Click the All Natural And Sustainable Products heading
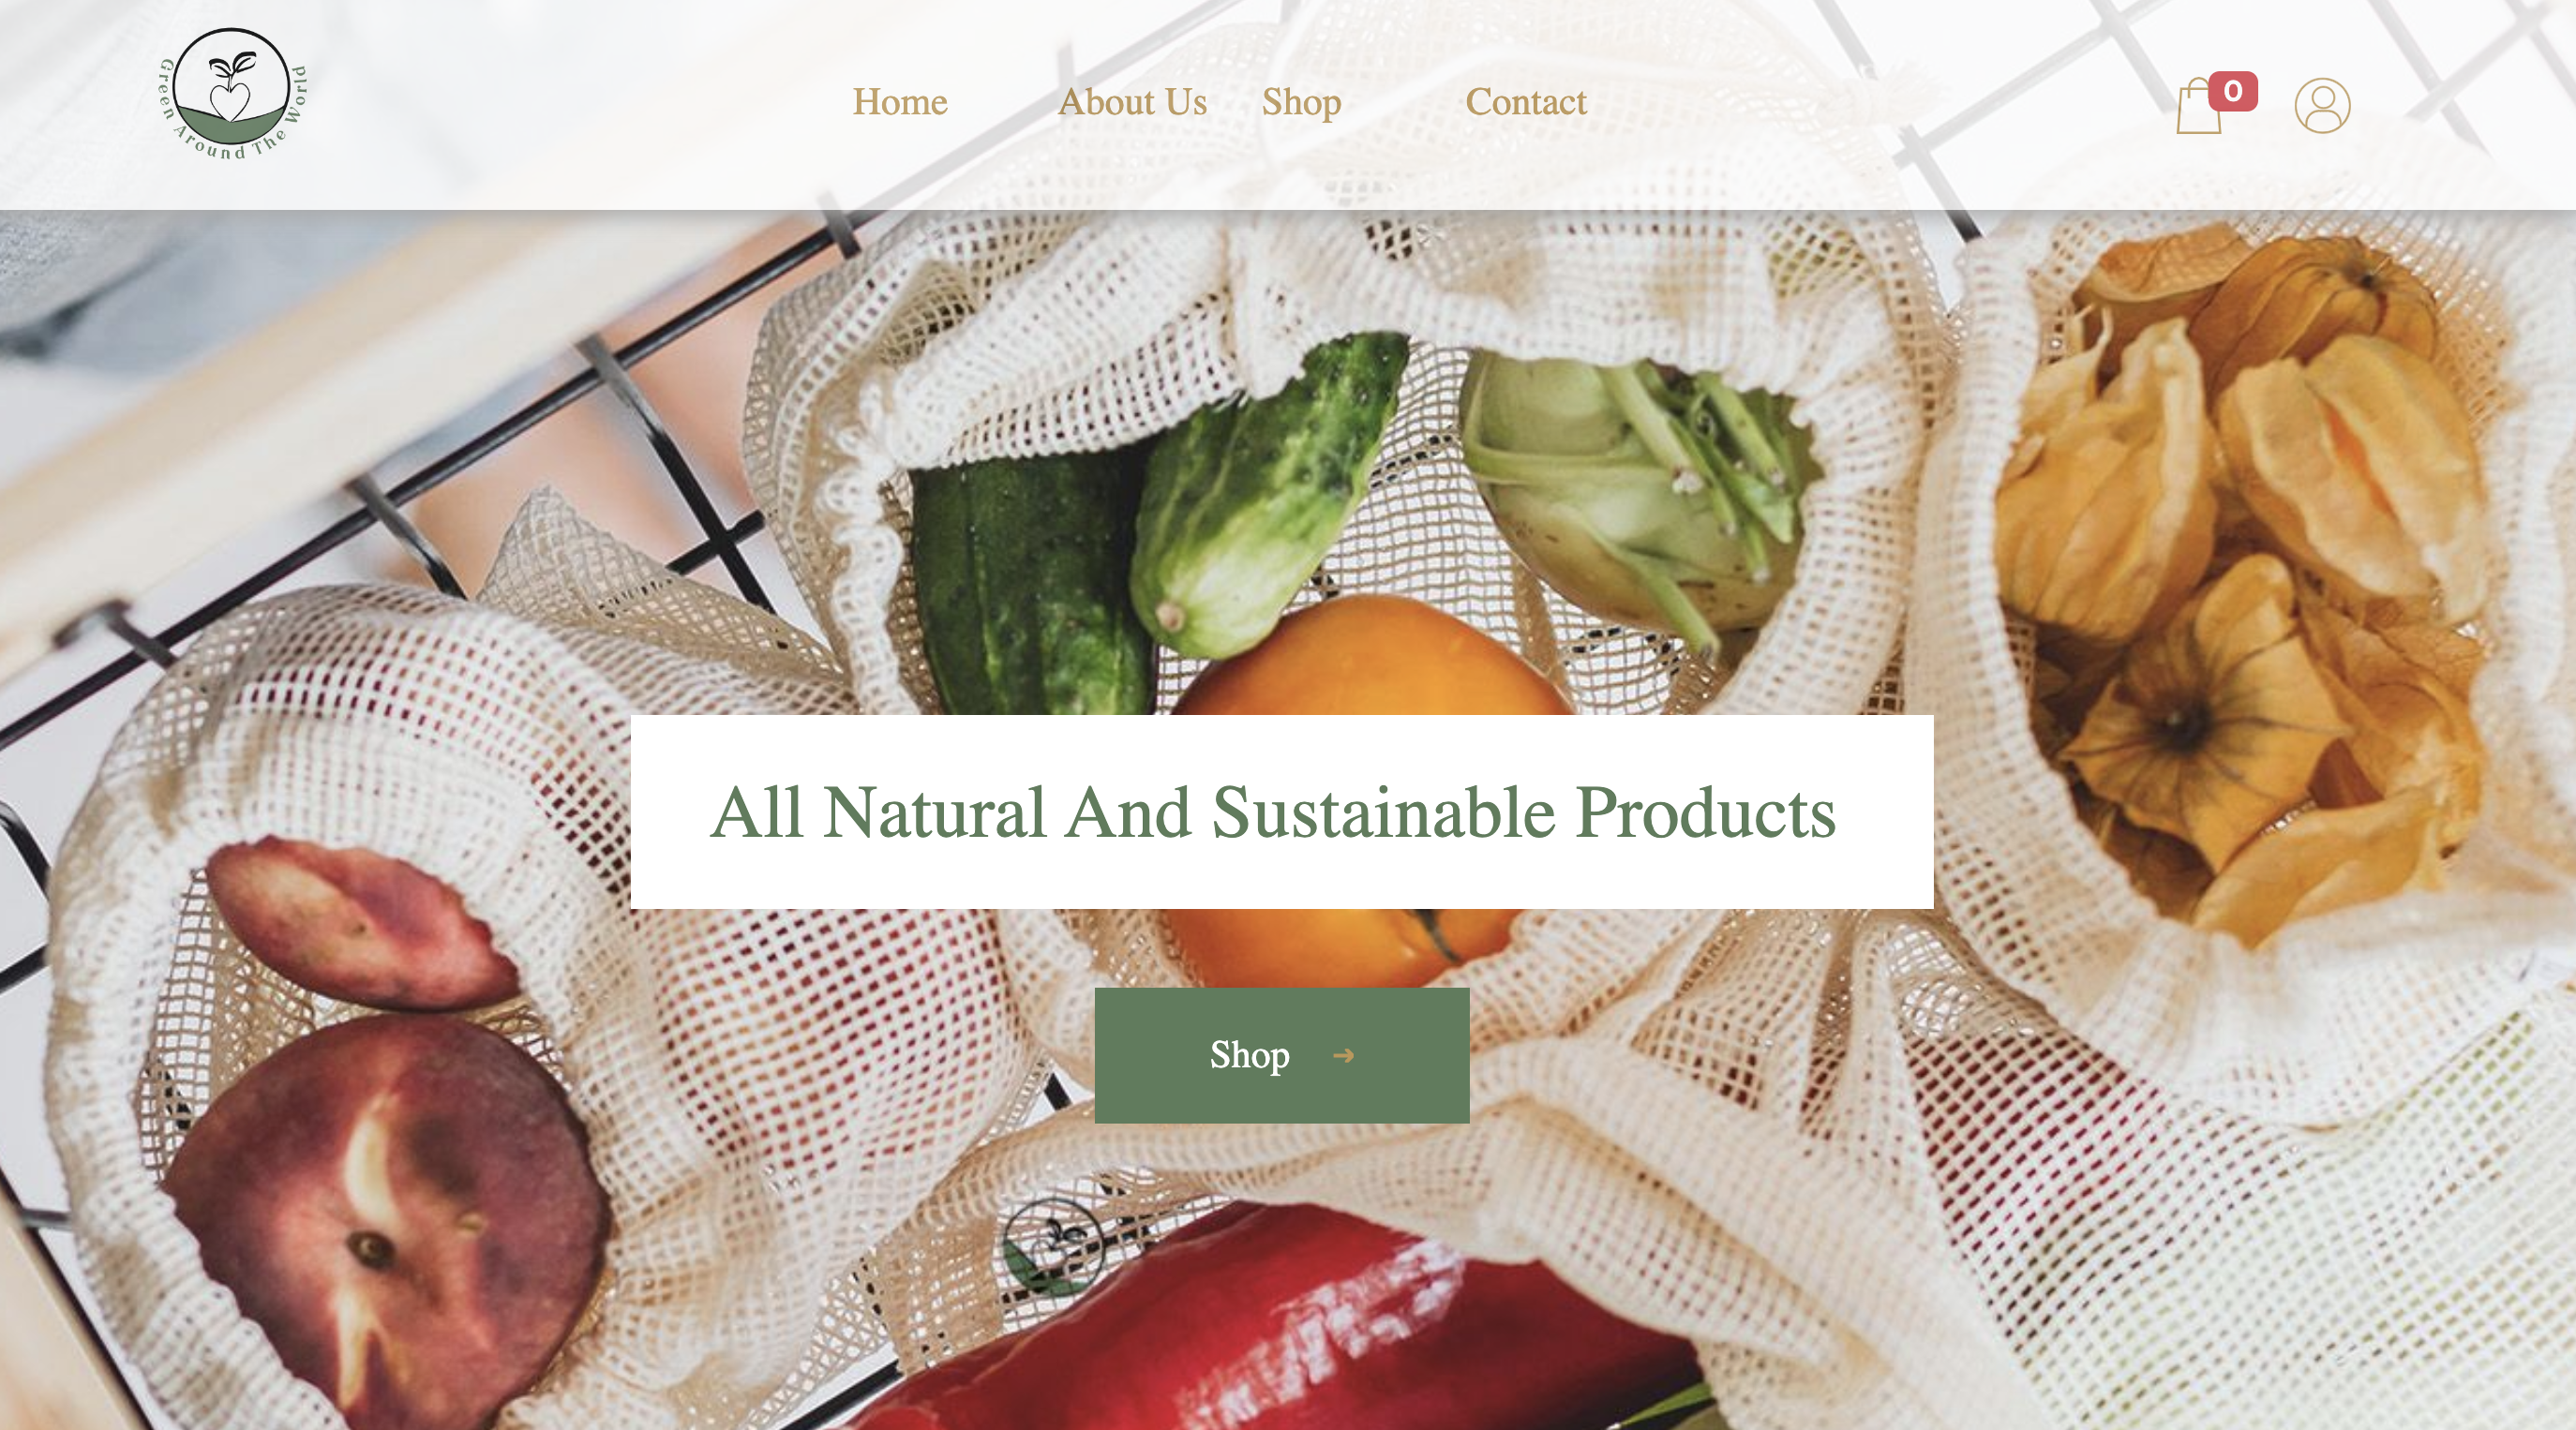The image size is (2576, 1430). 1273,812
